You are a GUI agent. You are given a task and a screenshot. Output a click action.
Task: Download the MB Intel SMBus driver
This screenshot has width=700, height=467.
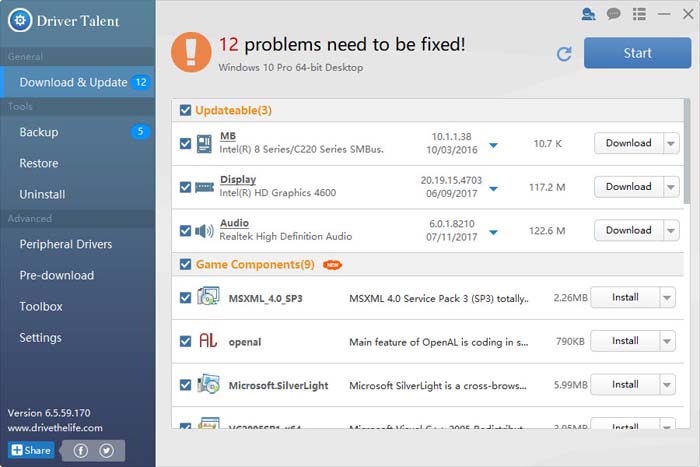[629, 143]
